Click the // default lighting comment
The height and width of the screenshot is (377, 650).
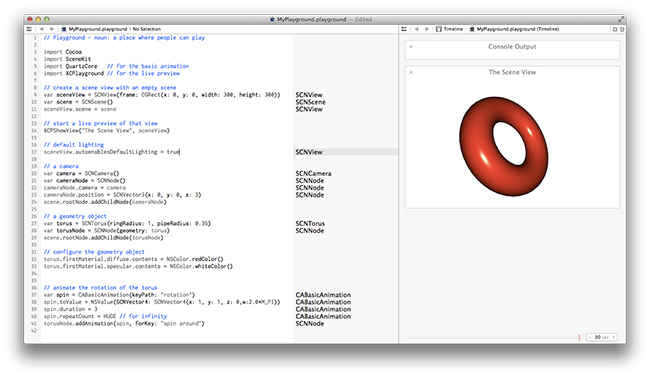pyautogui.click(x=74, y=145)
